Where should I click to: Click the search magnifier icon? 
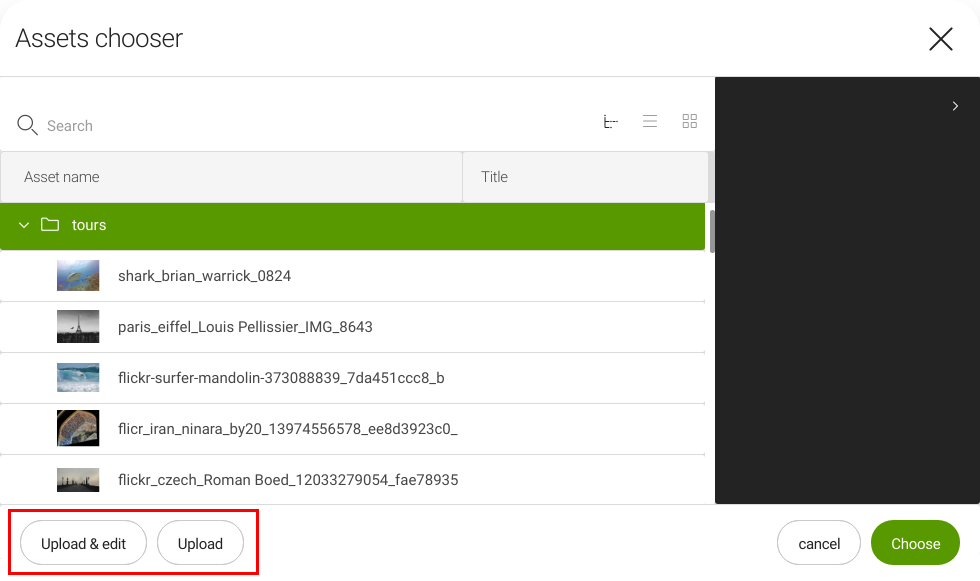[x=27, y=125]
